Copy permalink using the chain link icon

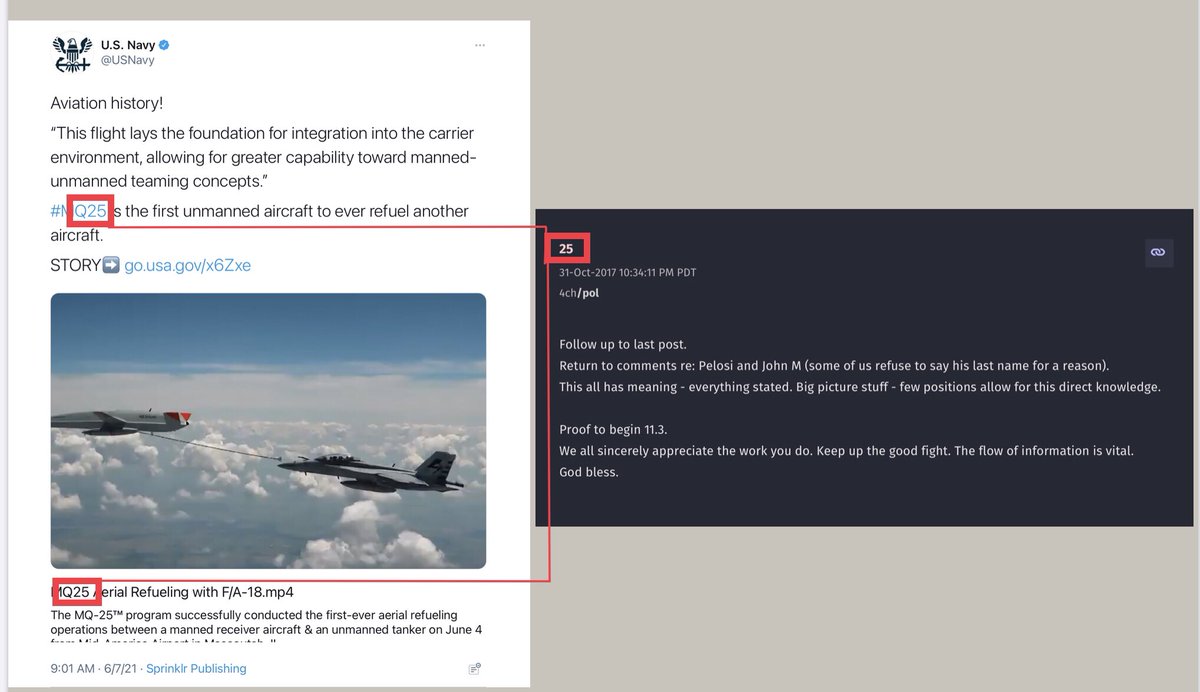(1158, 253)
